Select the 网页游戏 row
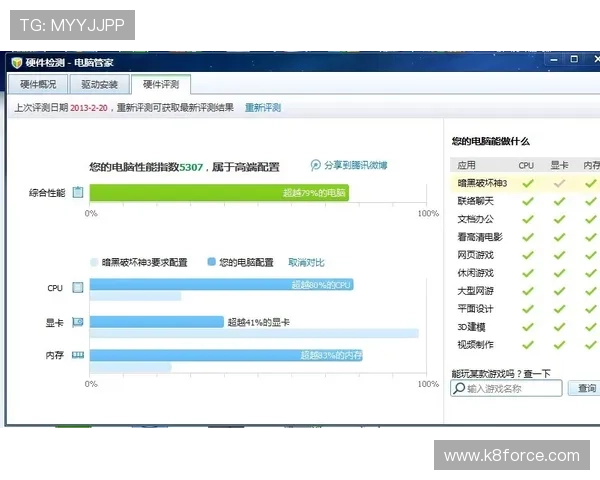600x480 pixels. [525, 255]
